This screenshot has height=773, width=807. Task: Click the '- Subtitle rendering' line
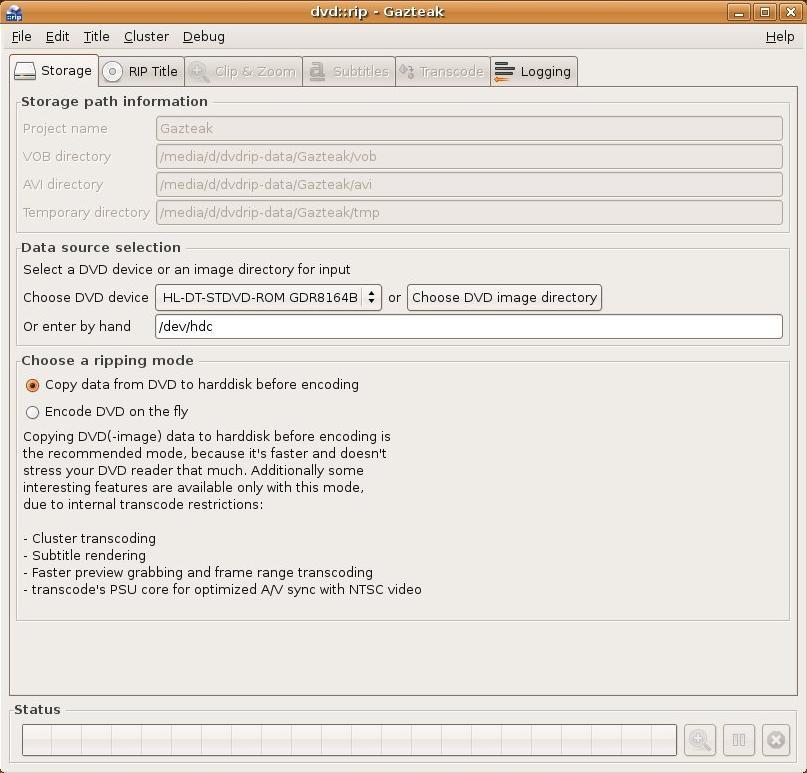coord(84,555)
